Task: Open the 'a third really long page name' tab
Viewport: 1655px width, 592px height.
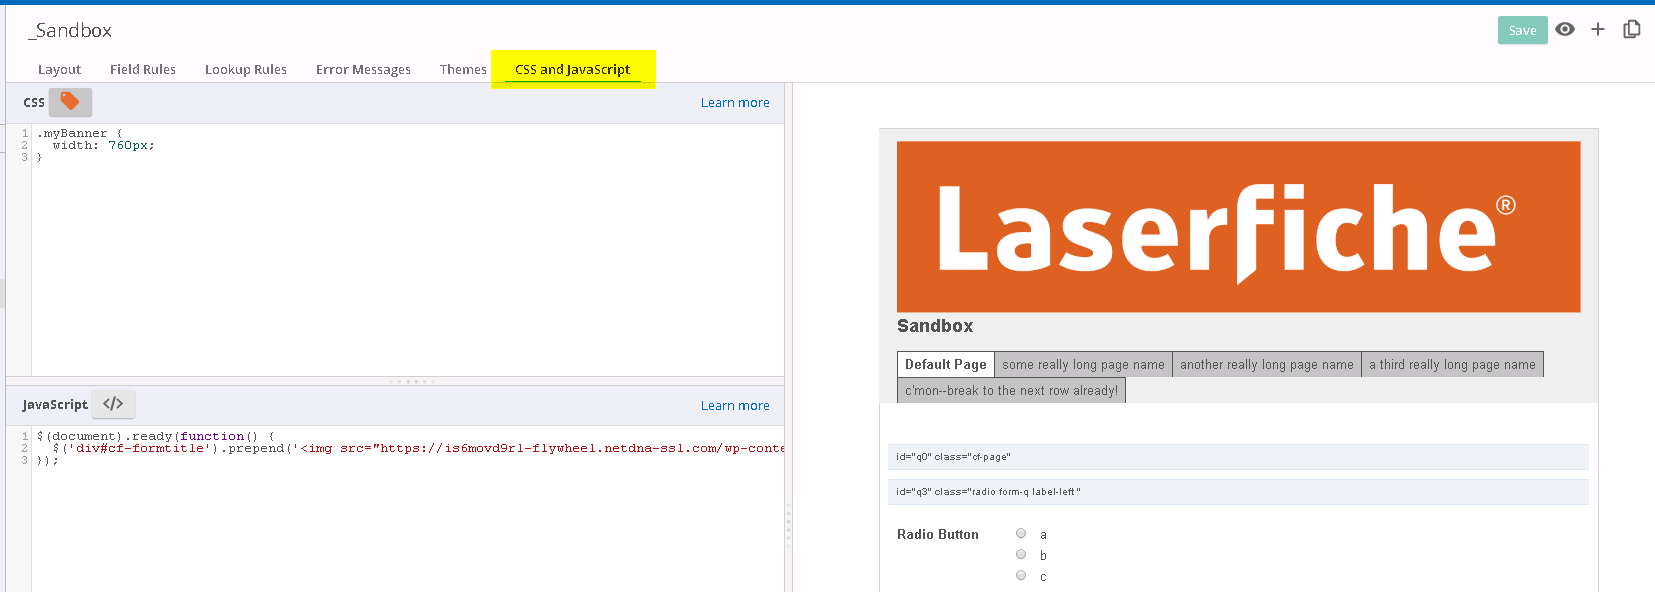Action: point(1452,365)
